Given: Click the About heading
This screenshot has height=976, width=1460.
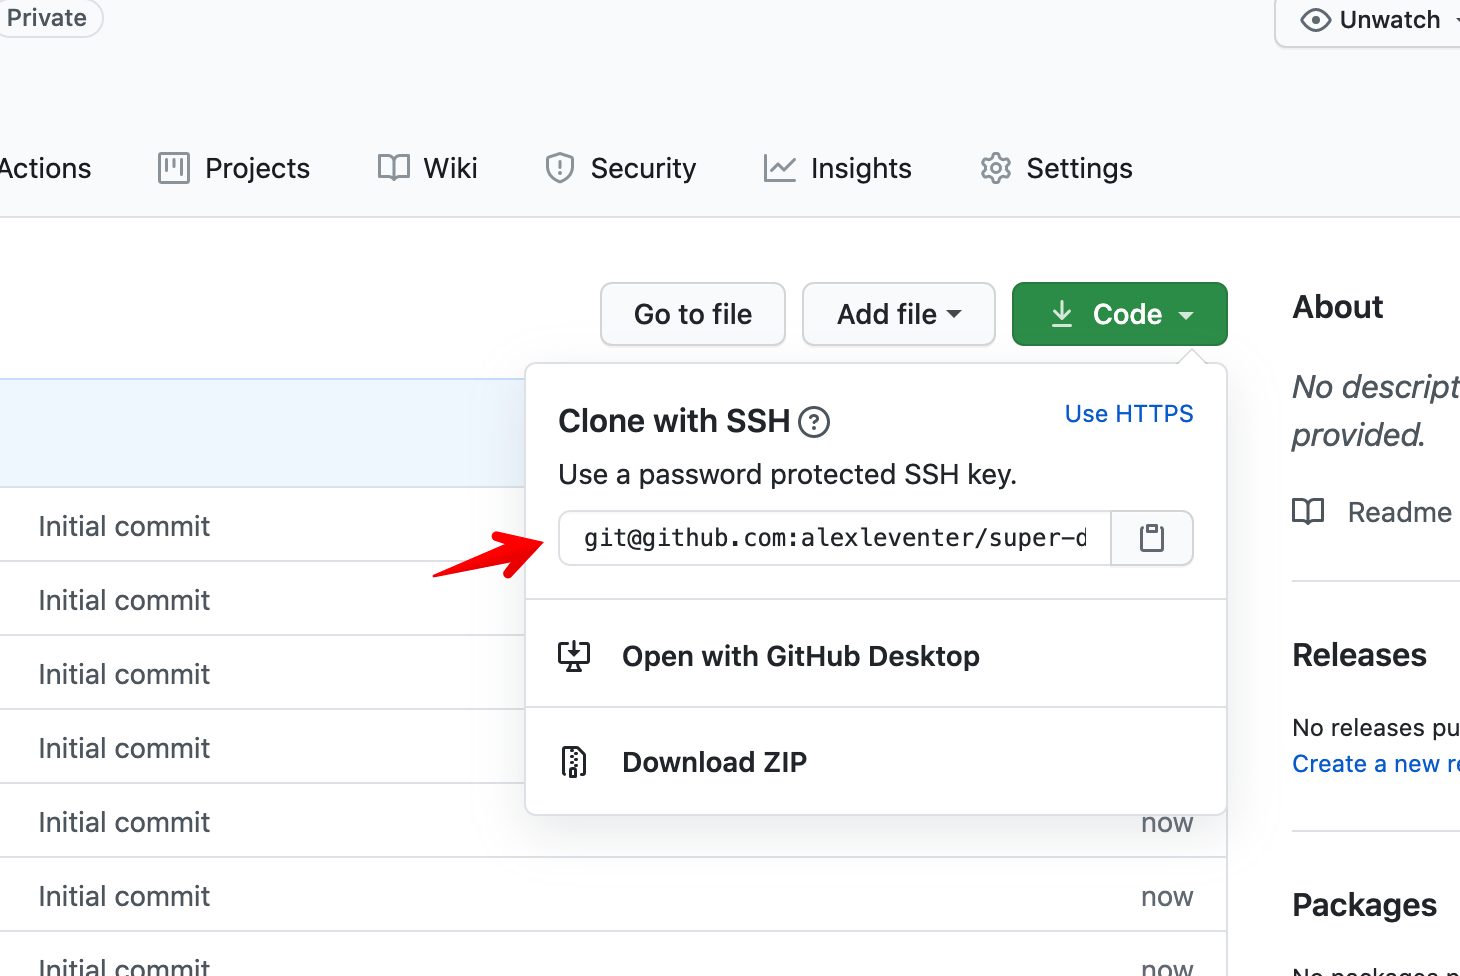Looking at the screenshot, I should tap(1338, 307).
